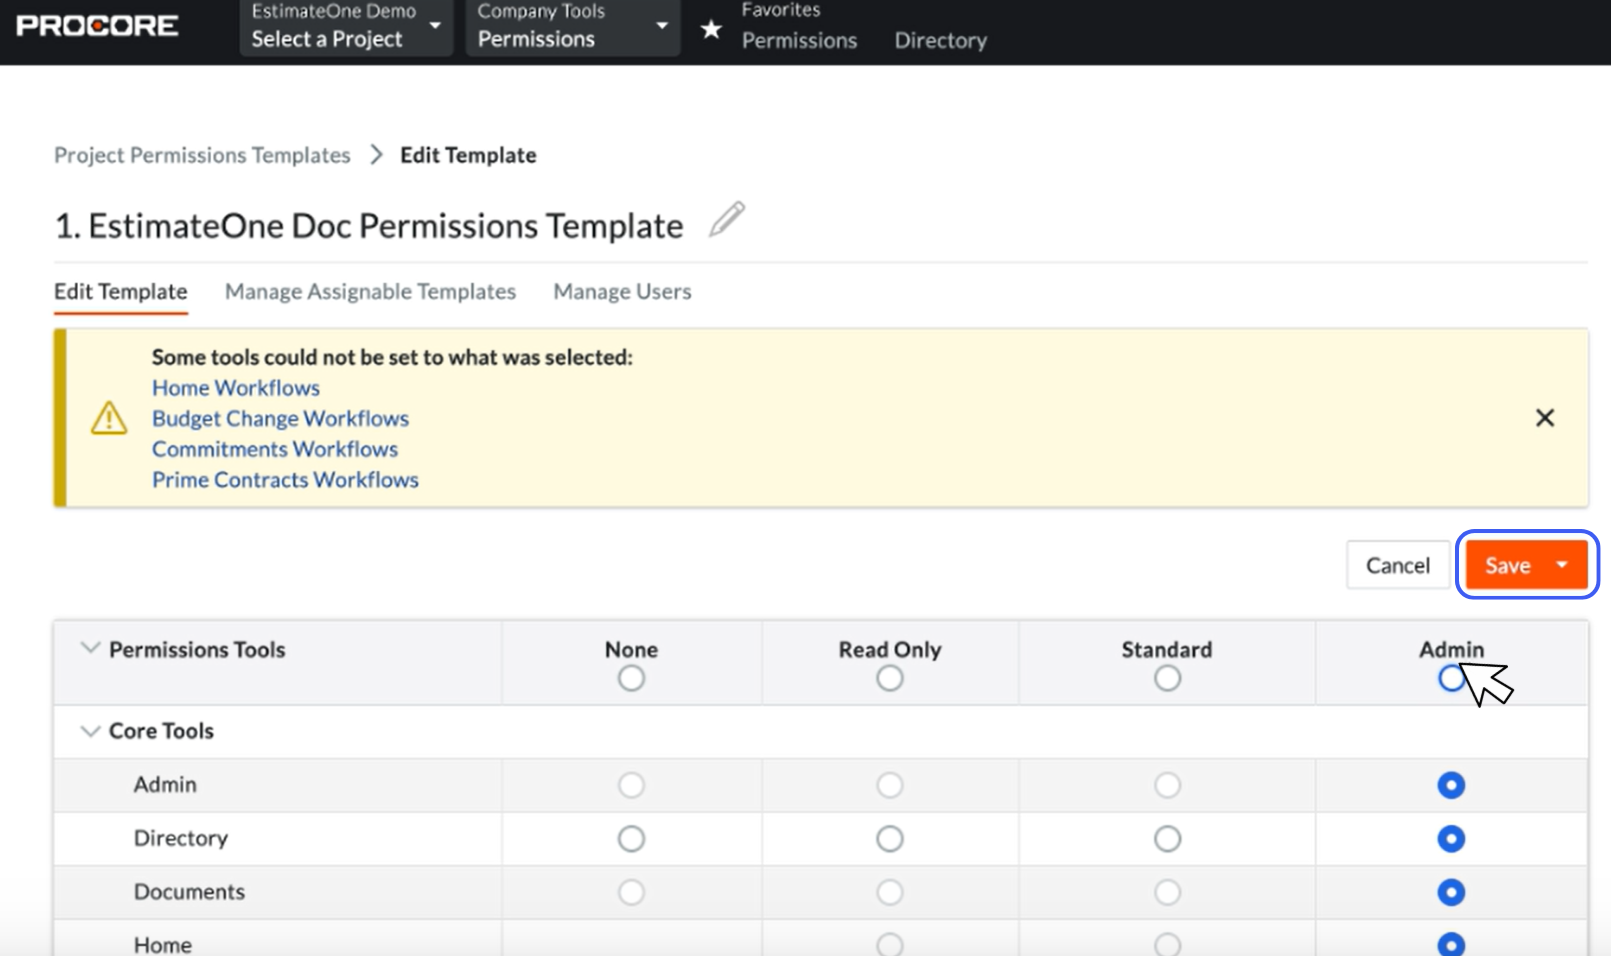The image size is (1611, 956).
Task: Open the Home Workflows link
Action: (x=236, y=388)
